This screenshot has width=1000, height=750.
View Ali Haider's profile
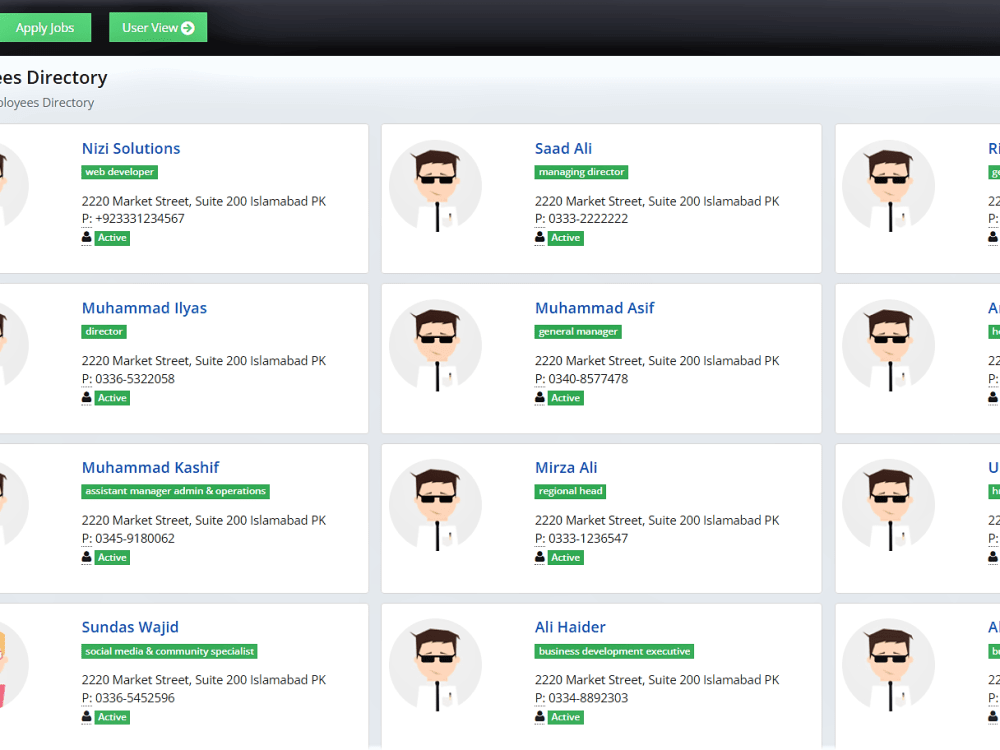(570, 627)
